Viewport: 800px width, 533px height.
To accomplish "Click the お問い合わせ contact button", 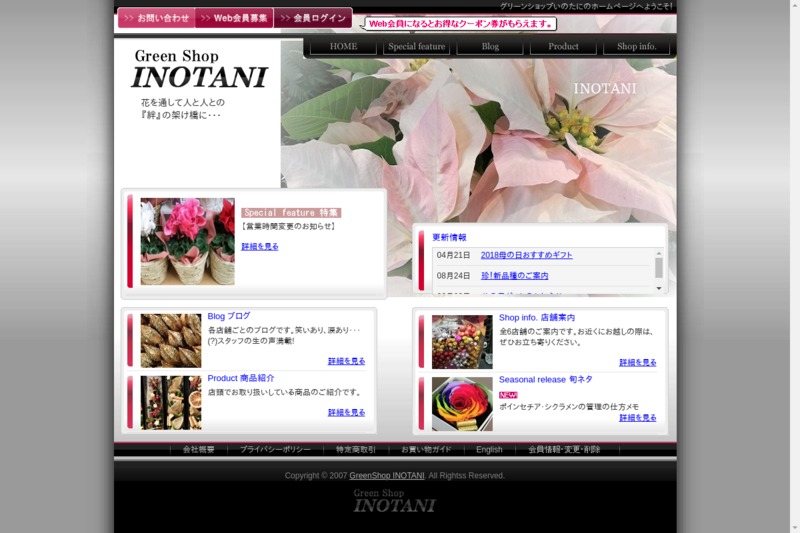I will coord(156,18).
